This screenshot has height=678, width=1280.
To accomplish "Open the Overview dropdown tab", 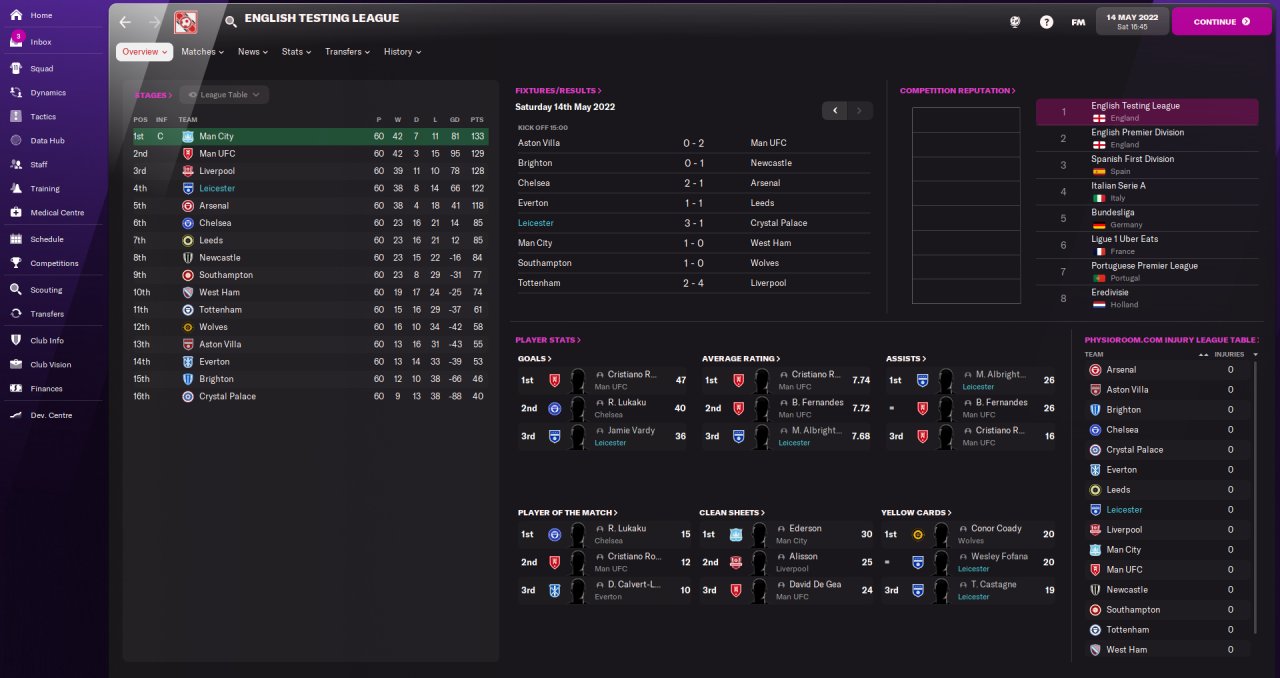I will 145,52.
